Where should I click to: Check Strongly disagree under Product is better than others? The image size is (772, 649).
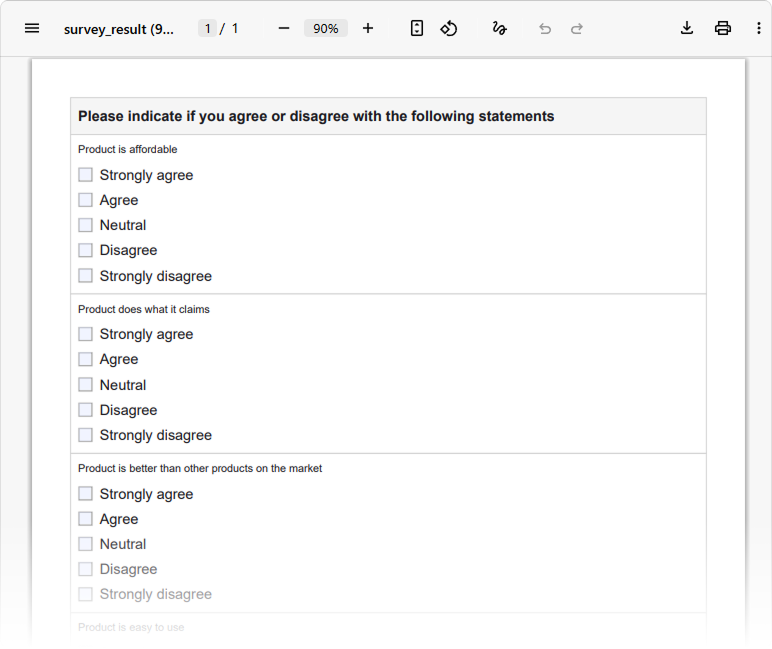pyautogui.click(x=86, y=594)
